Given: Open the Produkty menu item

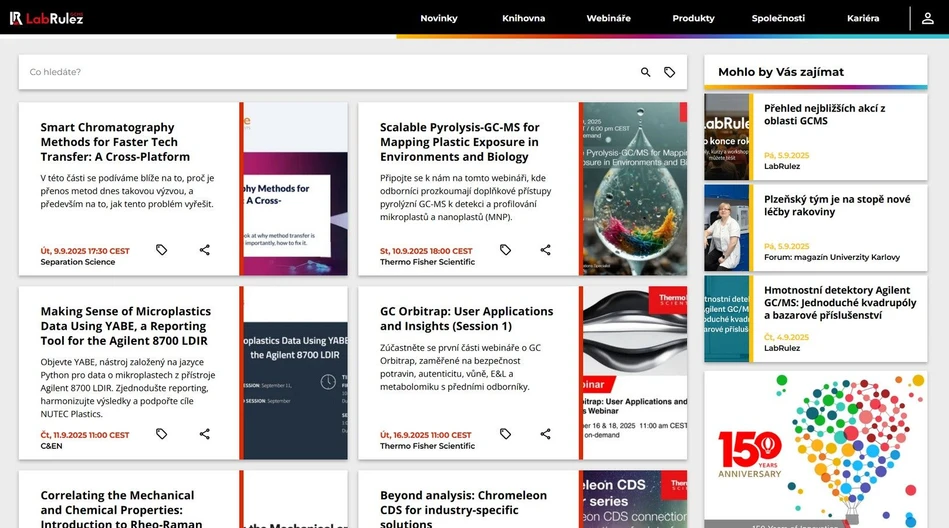Looking at the screenshot, I should [693, 18].
